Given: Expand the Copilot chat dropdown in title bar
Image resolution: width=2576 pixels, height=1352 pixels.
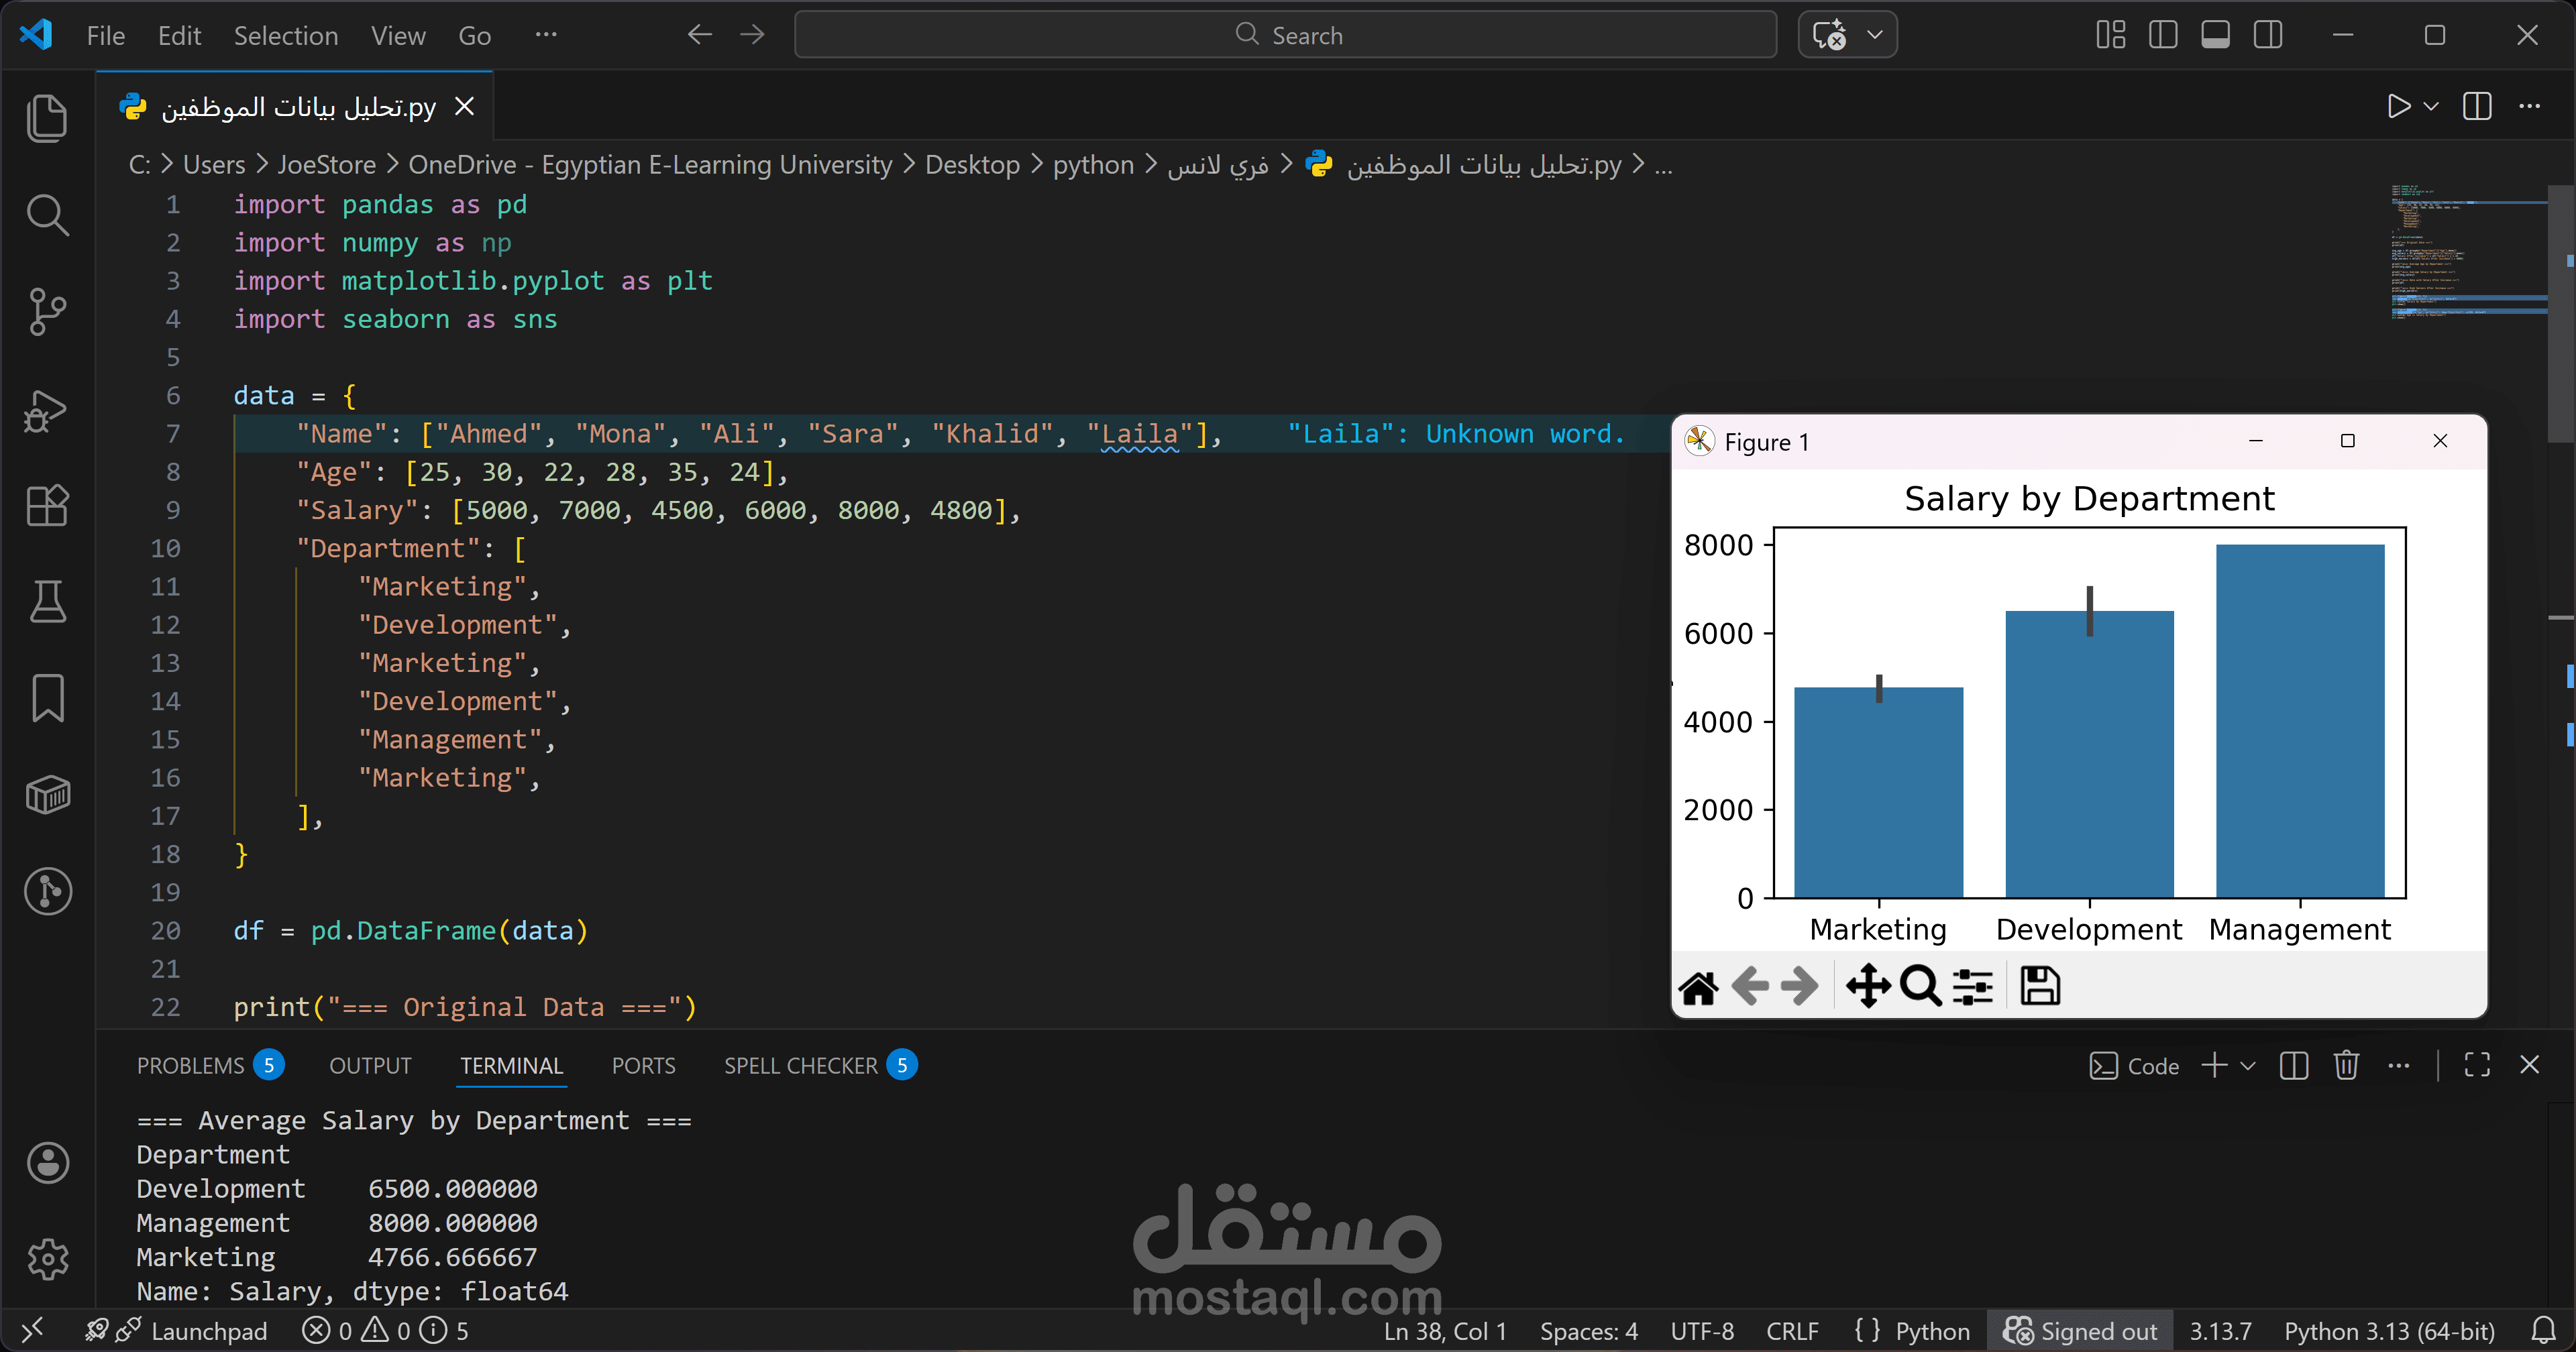Looking at the screenshot, I should pos(1875,35).
